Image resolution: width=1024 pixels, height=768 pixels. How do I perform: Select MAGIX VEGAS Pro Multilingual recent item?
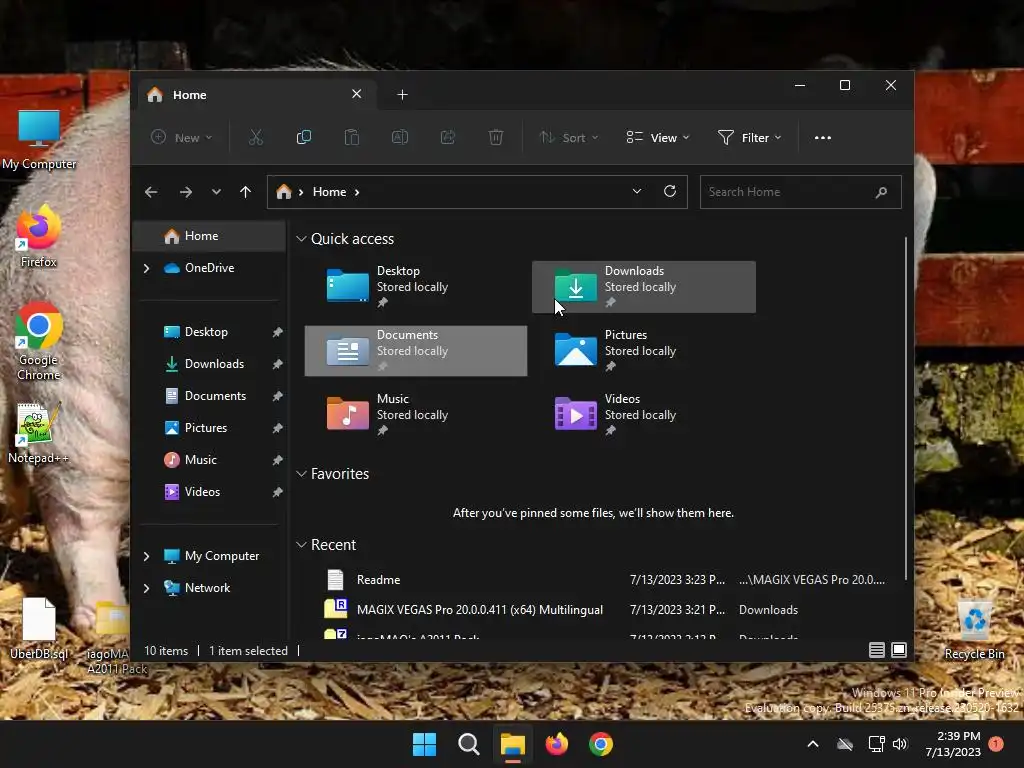[x=604, y=610]
